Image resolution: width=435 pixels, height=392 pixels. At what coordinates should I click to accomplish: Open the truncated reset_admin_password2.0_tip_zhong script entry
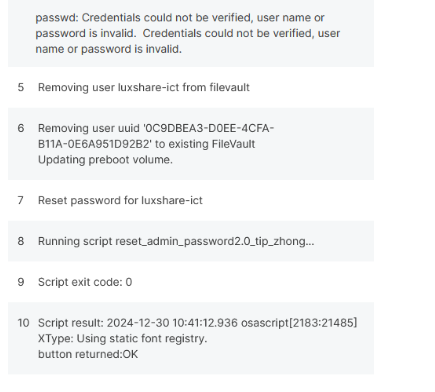[176, 241]
